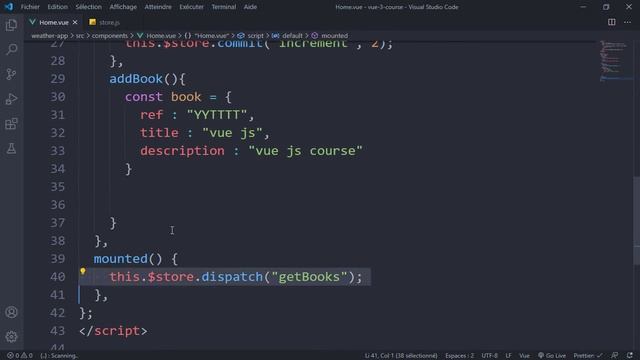
Task: Open the editor More Actions ellipsis
Action: click(x=627, y=22)
